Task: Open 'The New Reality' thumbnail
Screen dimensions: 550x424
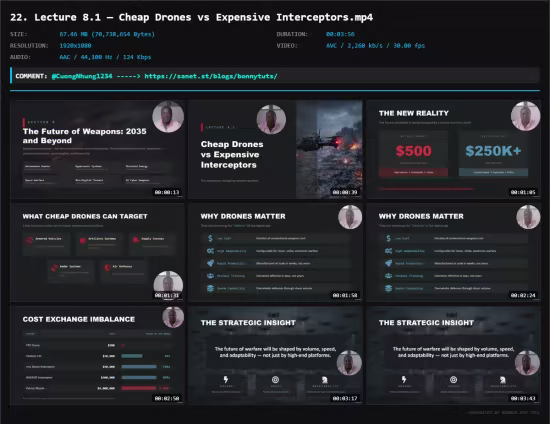Action: pos(453,150)
